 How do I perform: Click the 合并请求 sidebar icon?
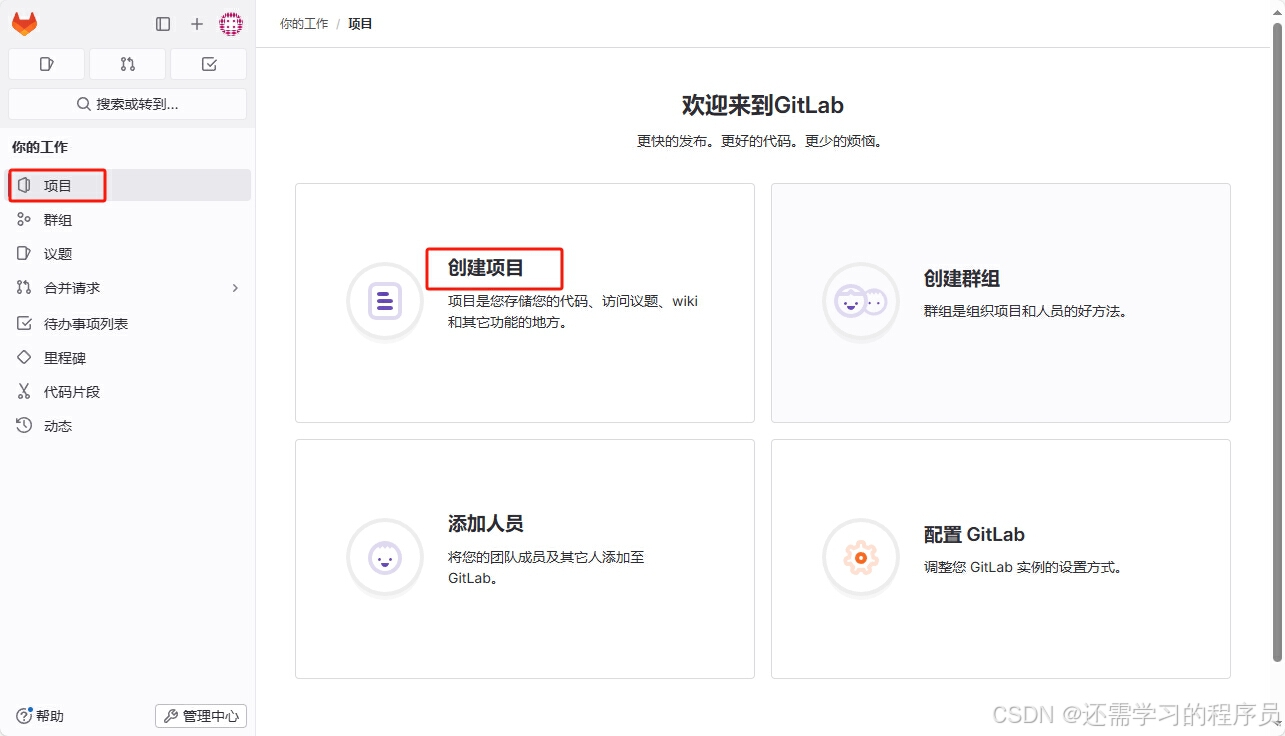tap(24, 288)
